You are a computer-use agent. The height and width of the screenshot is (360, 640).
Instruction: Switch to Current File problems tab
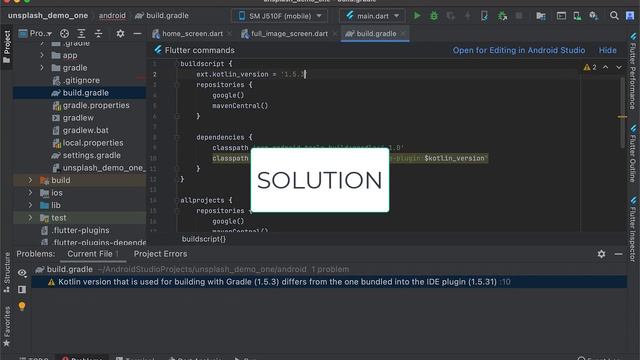[93, 254]
